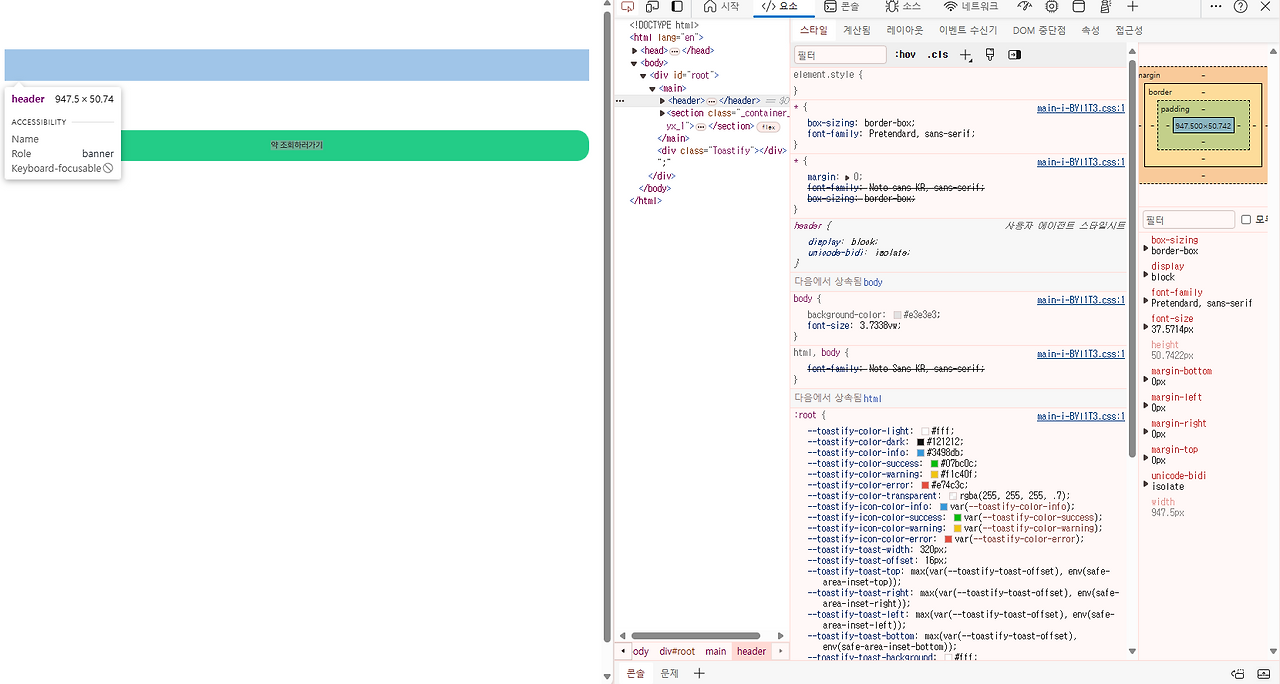1280x684 pixels.
Task: Toggle device emulation icon
Action: tap(652, 7)
